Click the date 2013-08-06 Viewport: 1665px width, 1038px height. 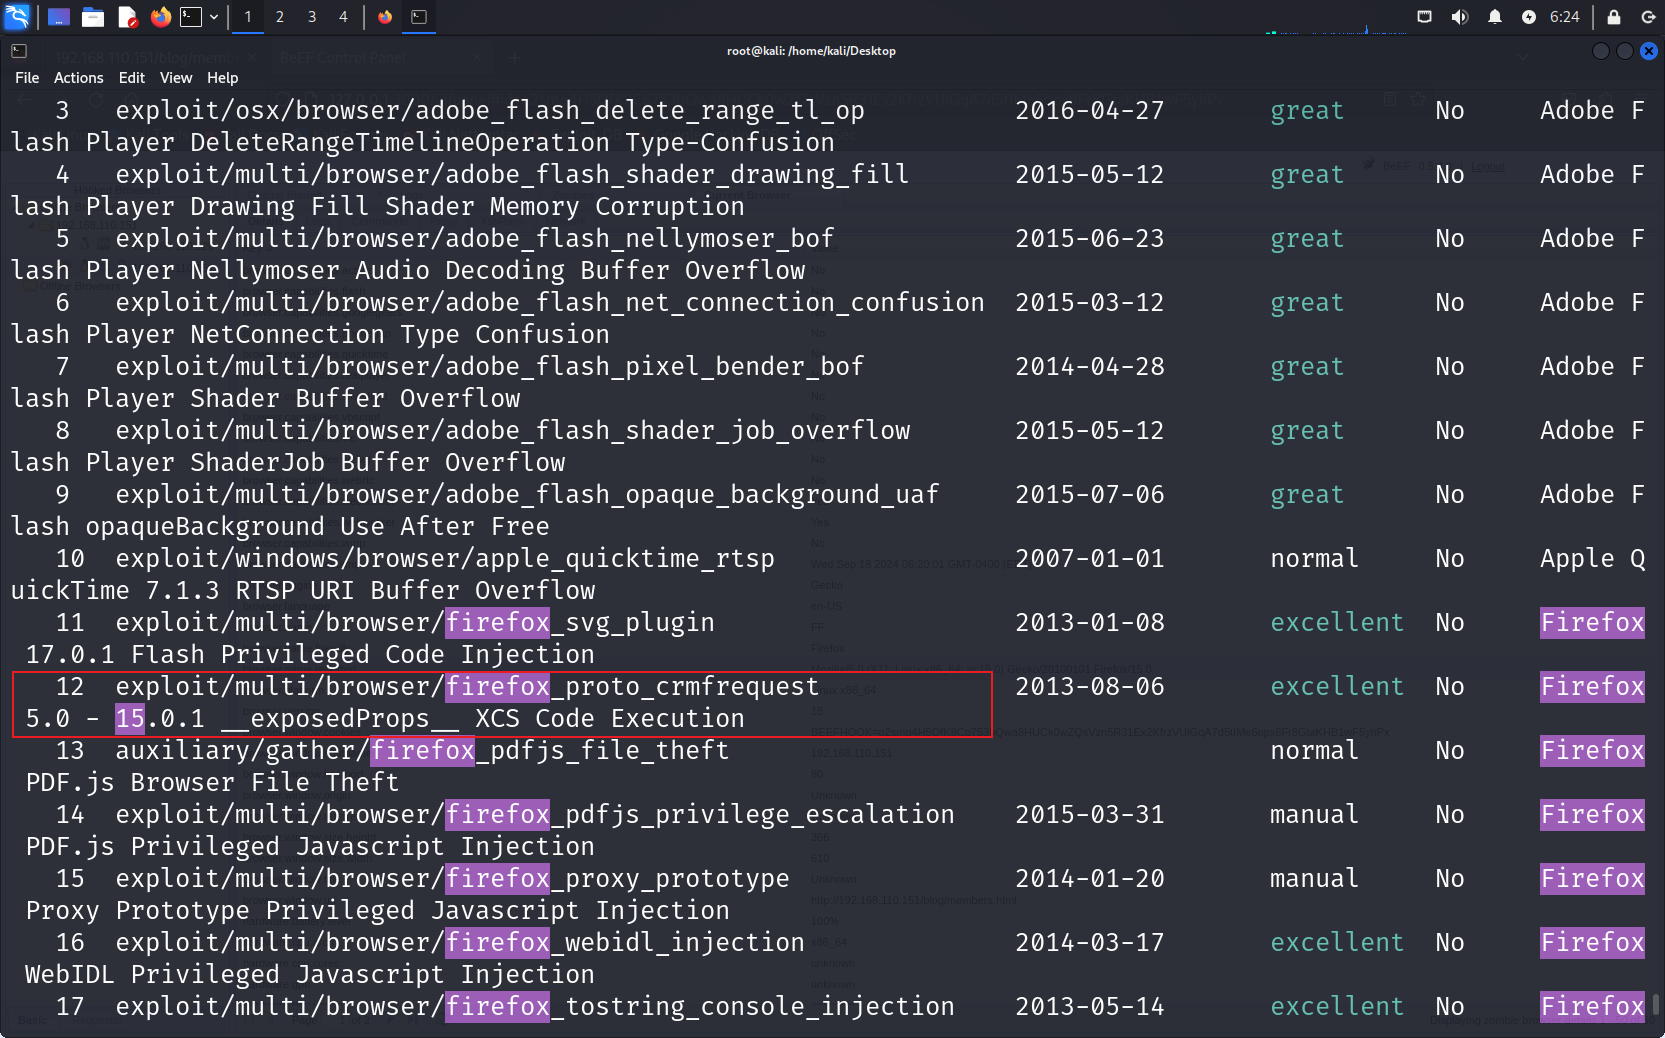(x=1090, y=686)
